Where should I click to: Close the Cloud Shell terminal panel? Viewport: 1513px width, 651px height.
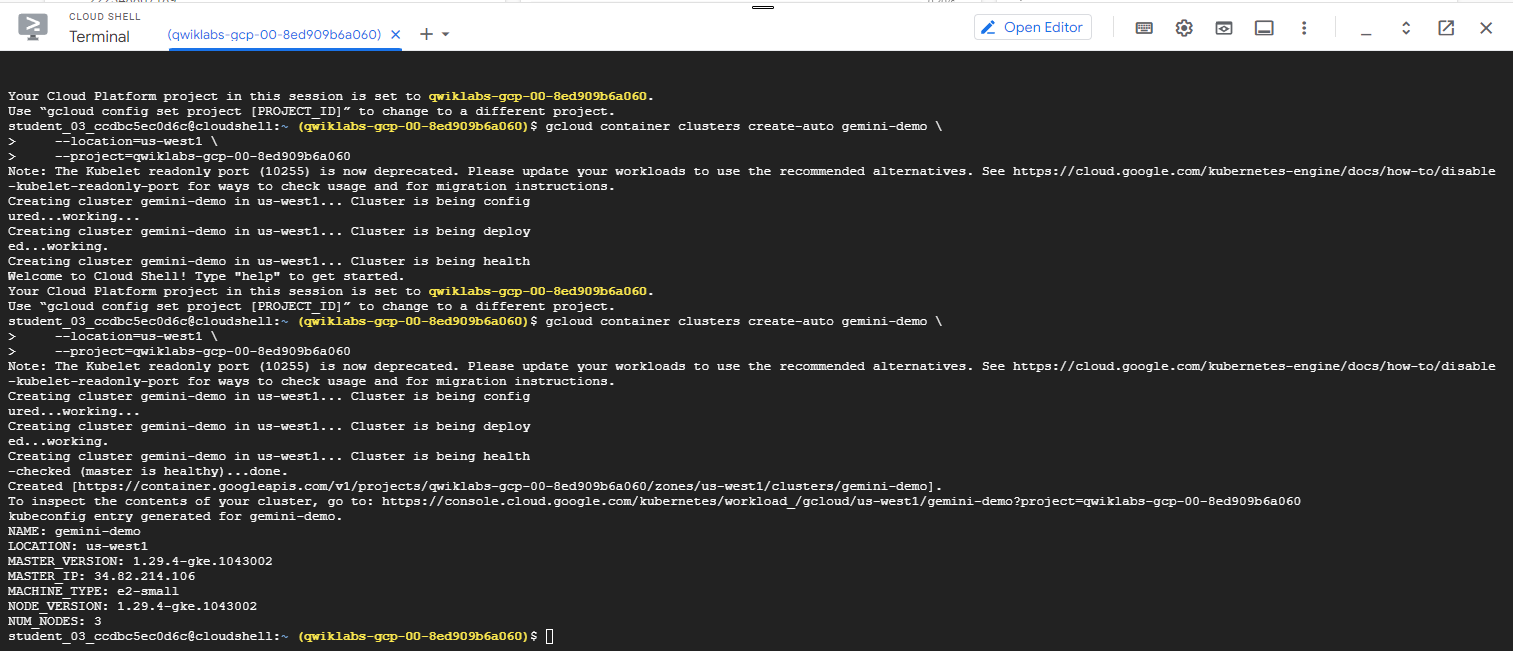1486,28
